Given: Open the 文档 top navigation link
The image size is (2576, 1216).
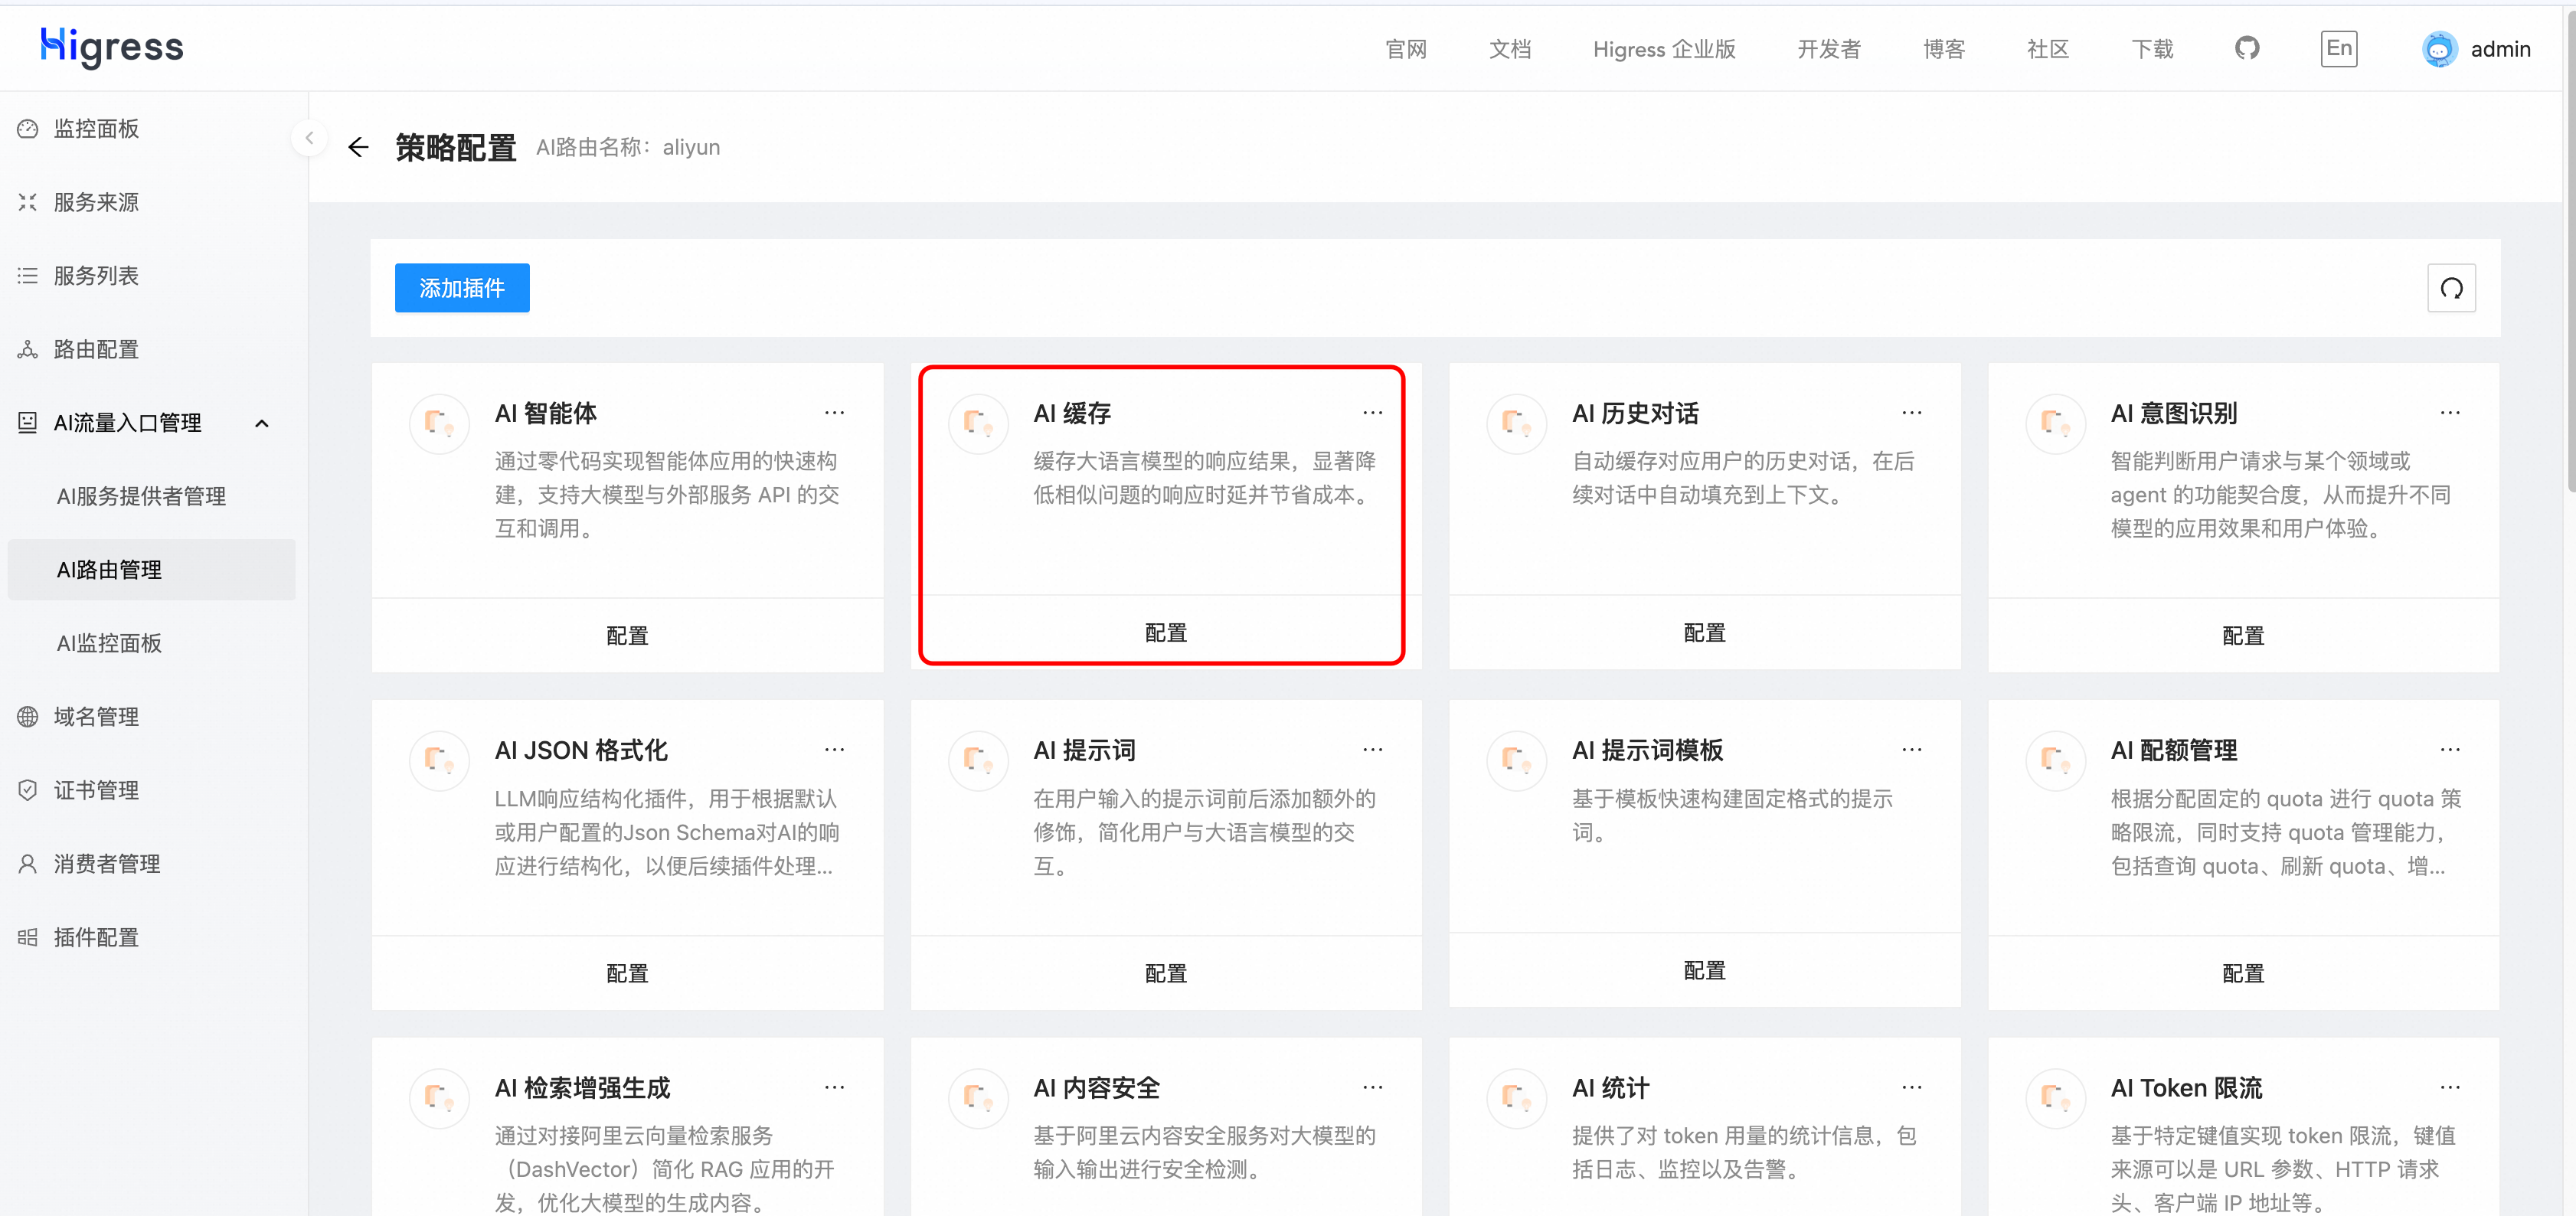Looking at the screenshot, I should click(1509, 49).
